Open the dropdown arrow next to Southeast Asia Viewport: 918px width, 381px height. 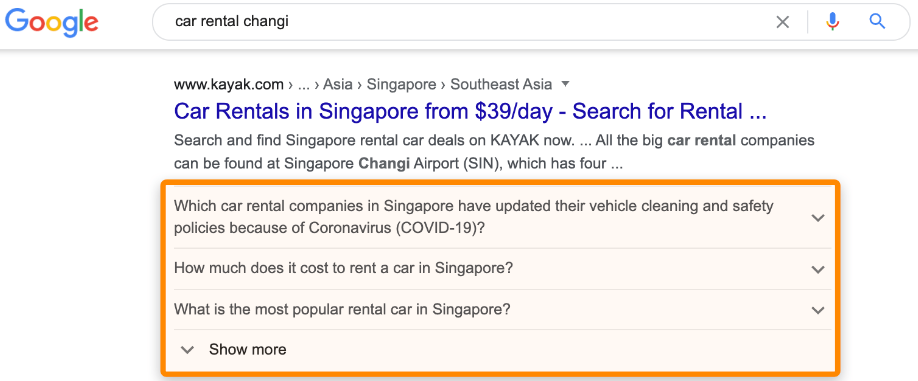coord(565,84)
